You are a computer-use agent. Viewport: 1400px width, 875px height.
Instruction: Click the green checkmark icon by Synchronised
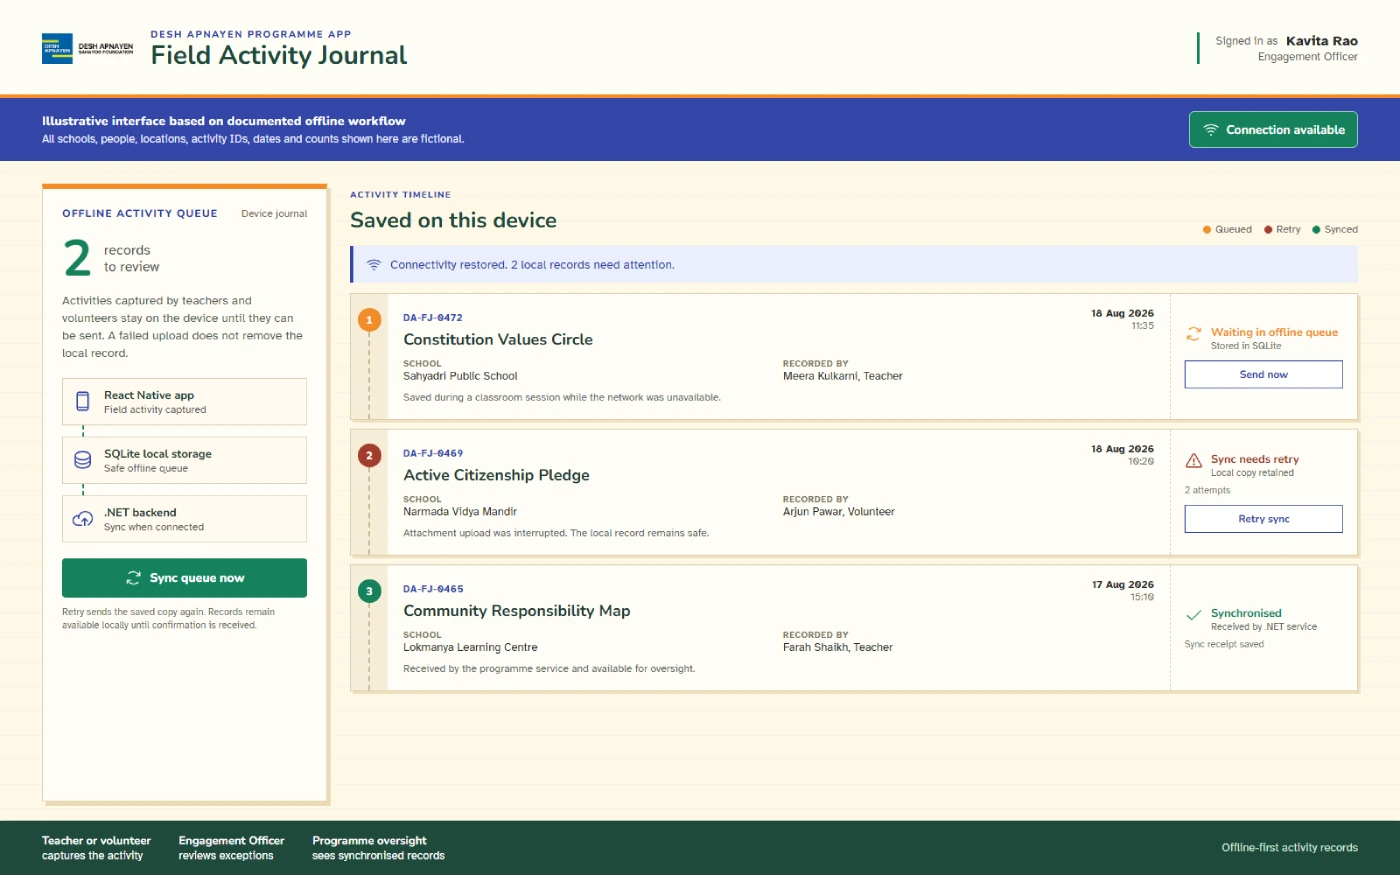(1194, 615)
